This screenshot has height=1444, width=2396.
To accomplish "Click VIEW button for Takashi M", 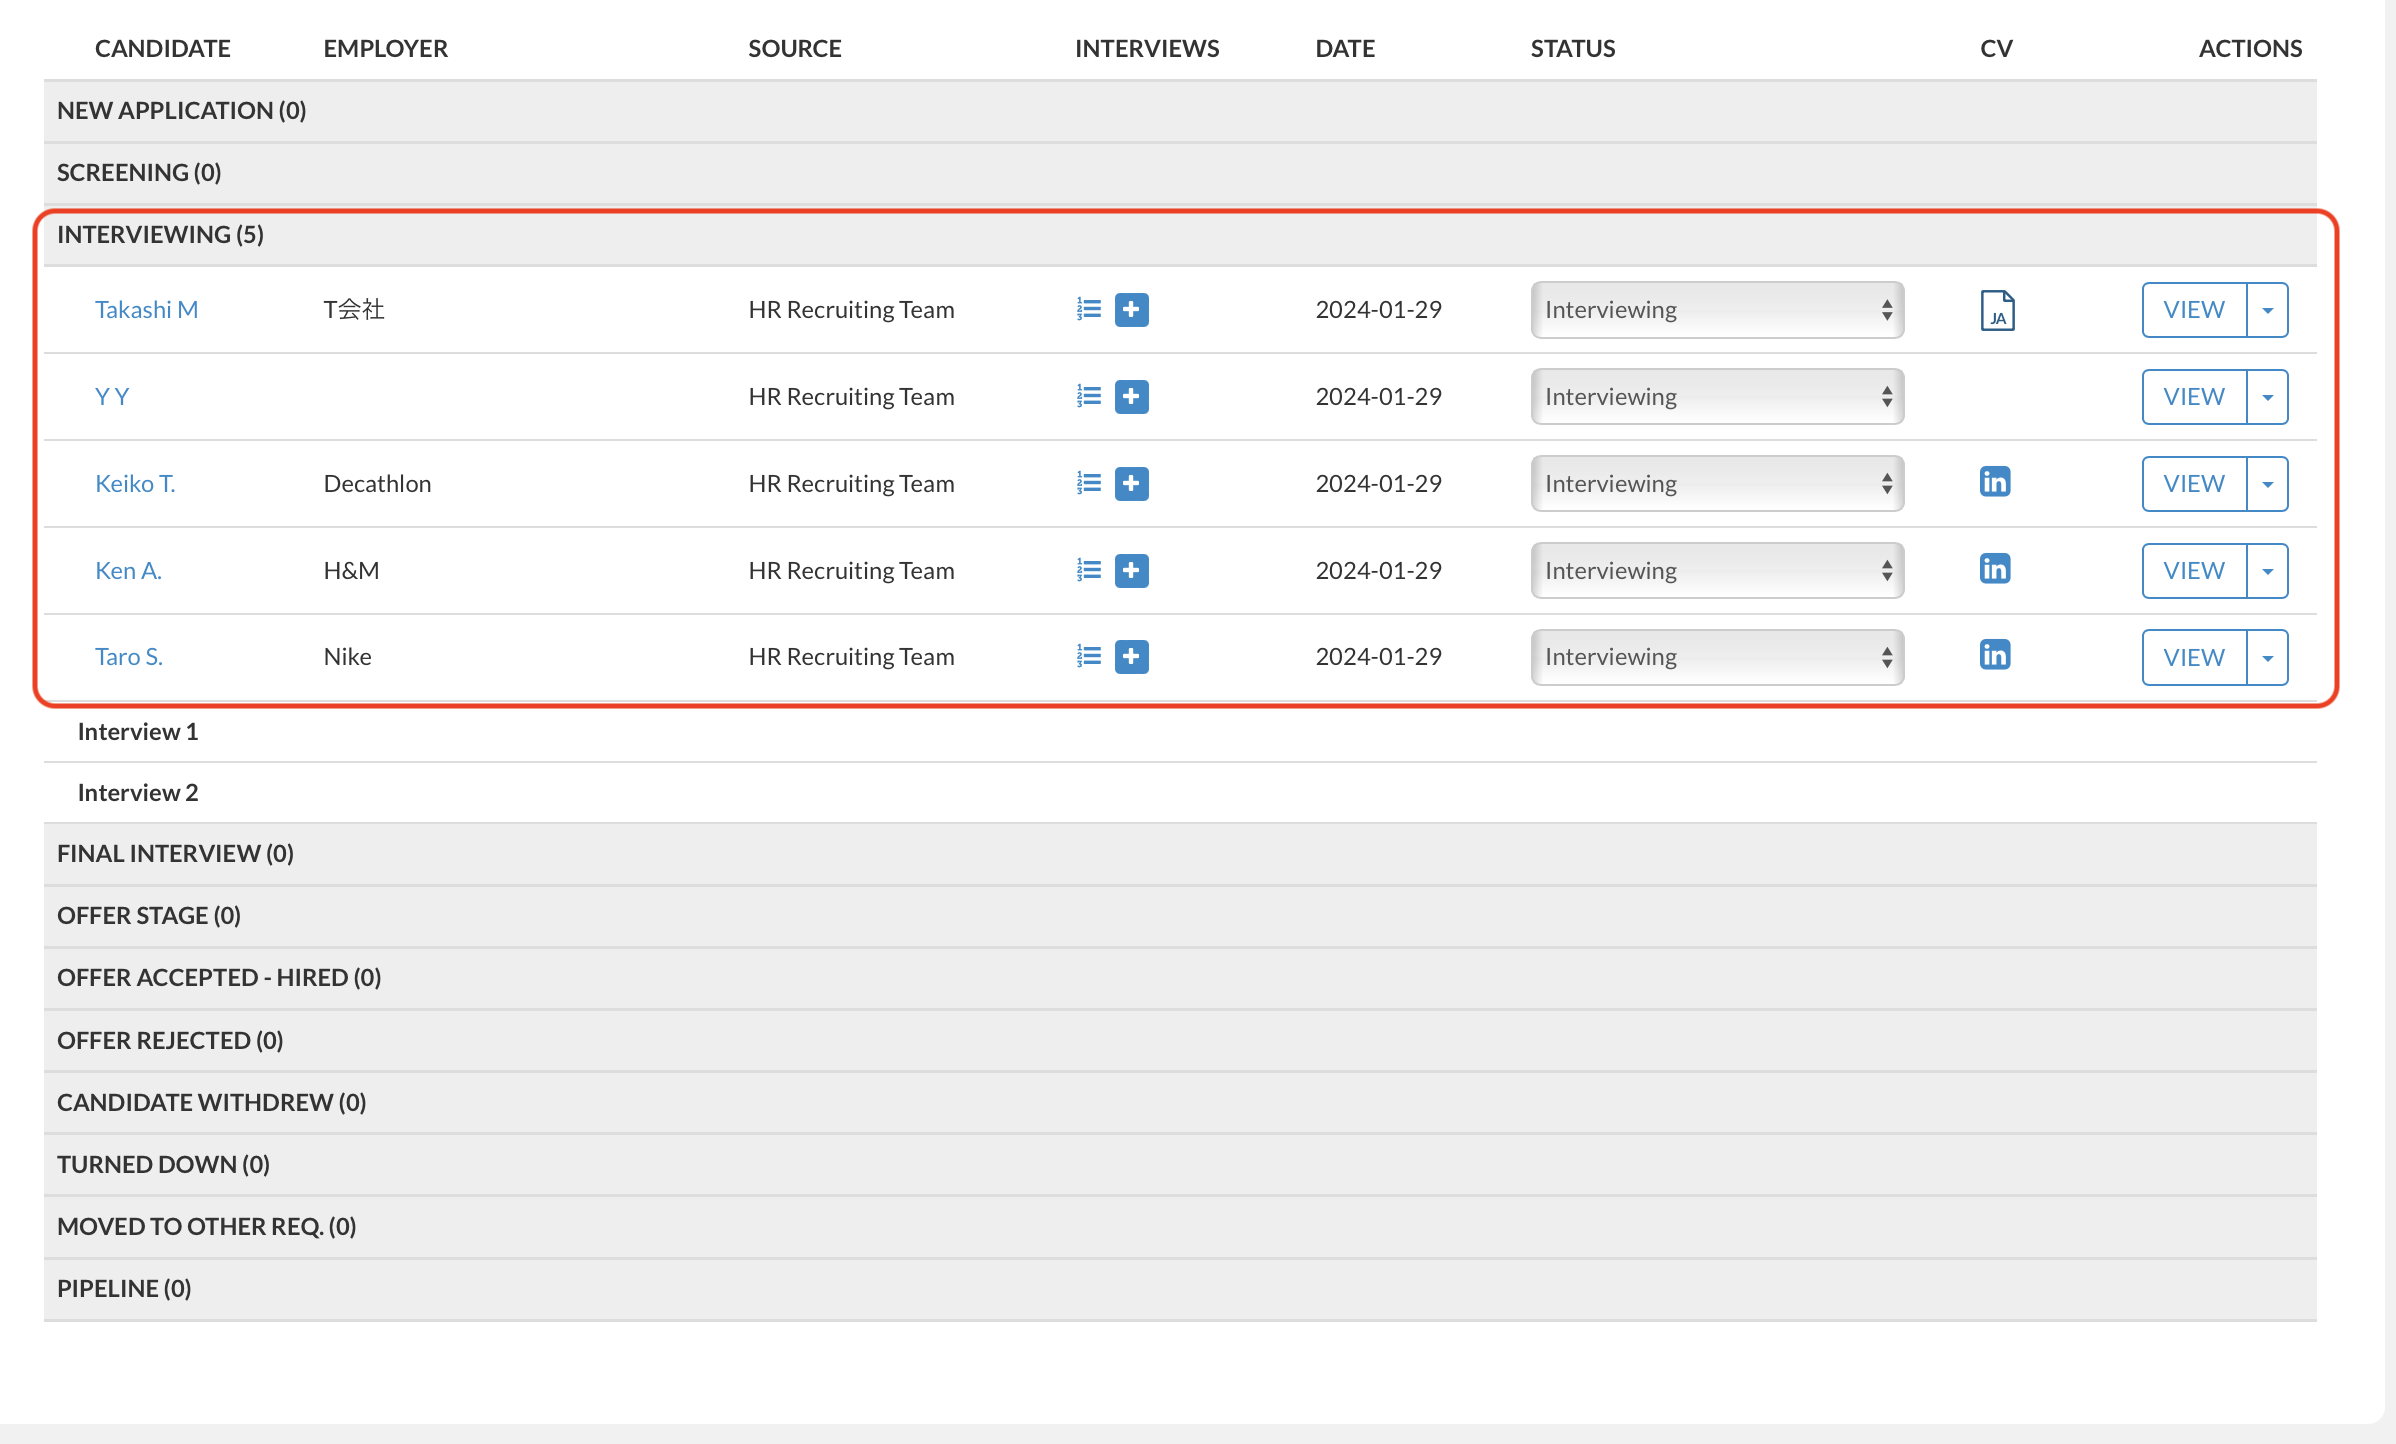I will (x=2193, y=310).
